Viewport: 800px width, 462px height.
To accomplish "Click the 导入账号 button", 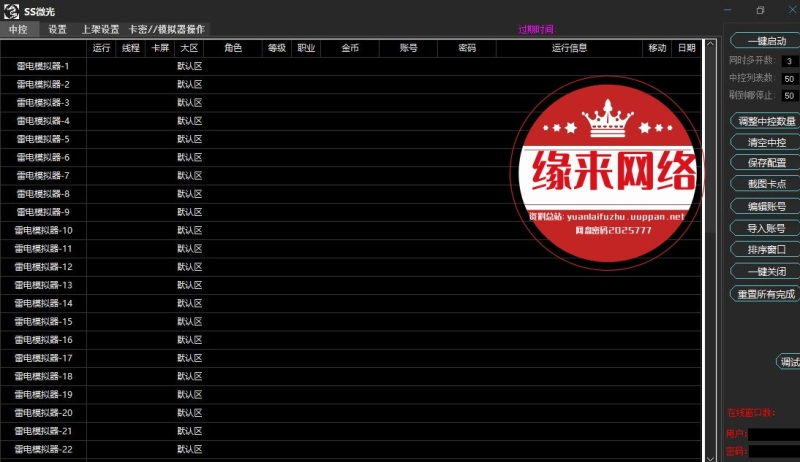I will click(x=766, y=228).
